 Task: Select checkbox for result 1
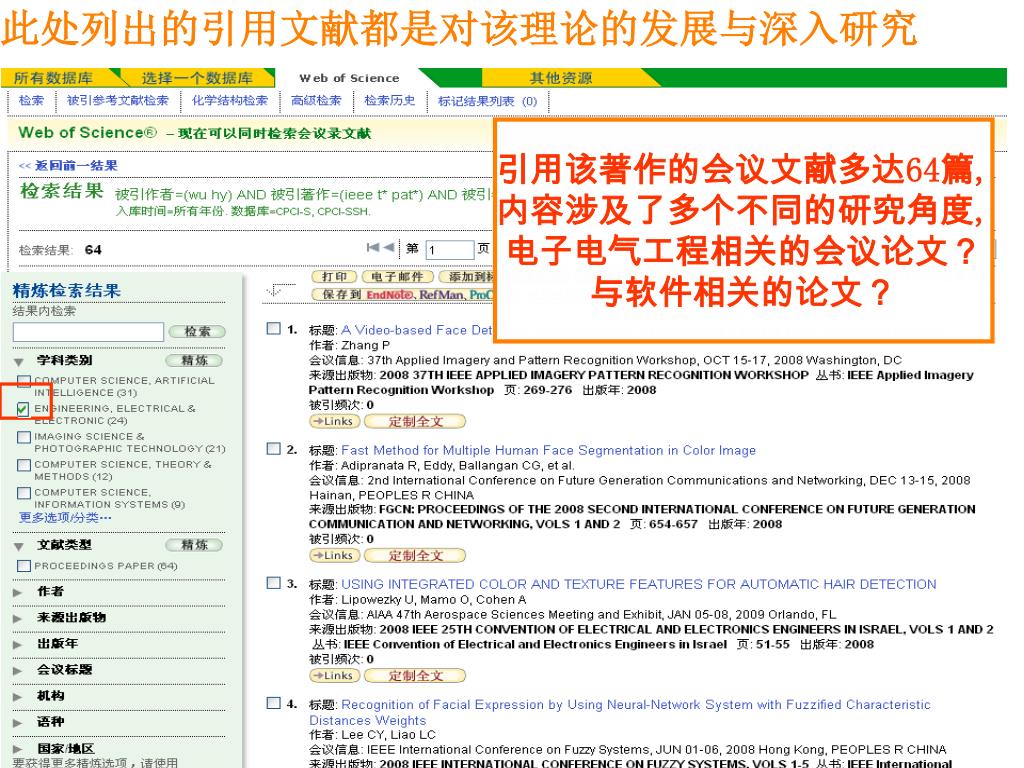coord(274,328)
